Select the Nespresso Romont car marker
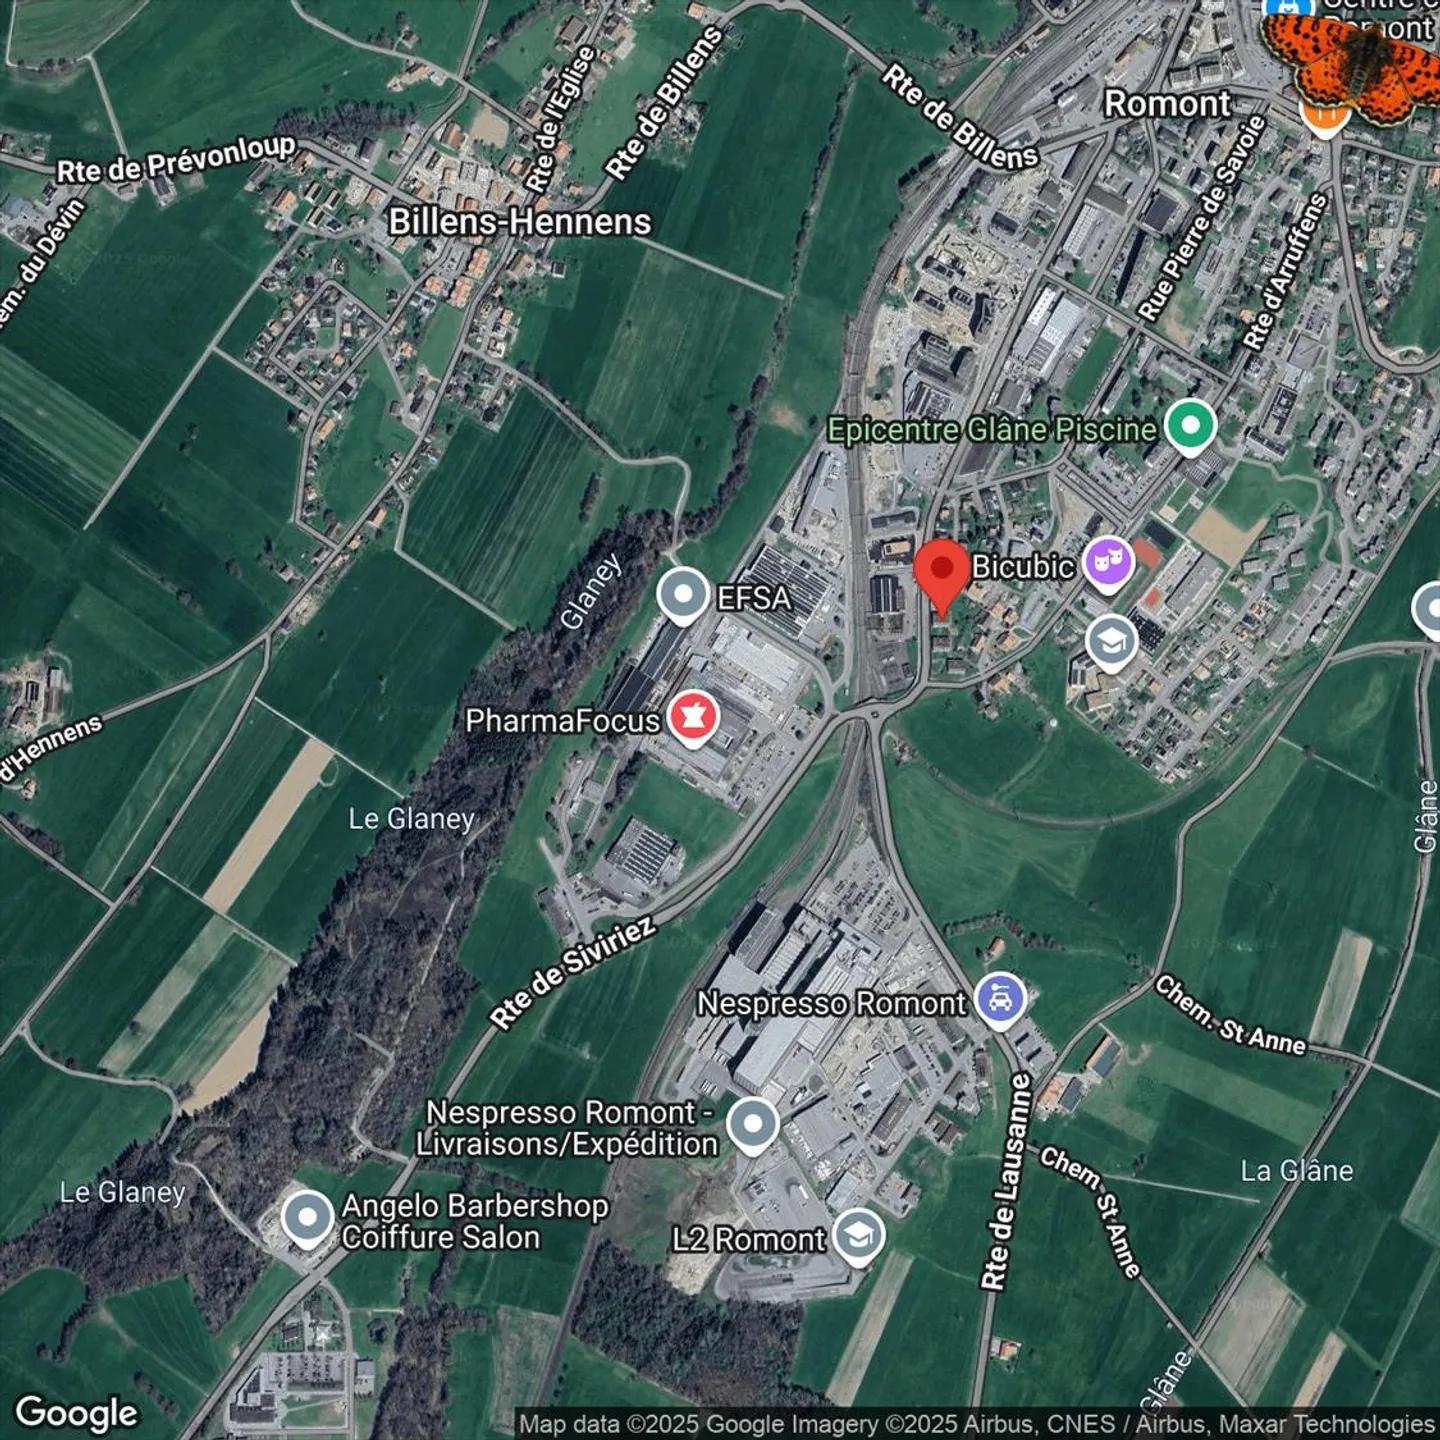This screenshot has height=1440, width=1440. pyautogui.click(x=1000, y=999)
